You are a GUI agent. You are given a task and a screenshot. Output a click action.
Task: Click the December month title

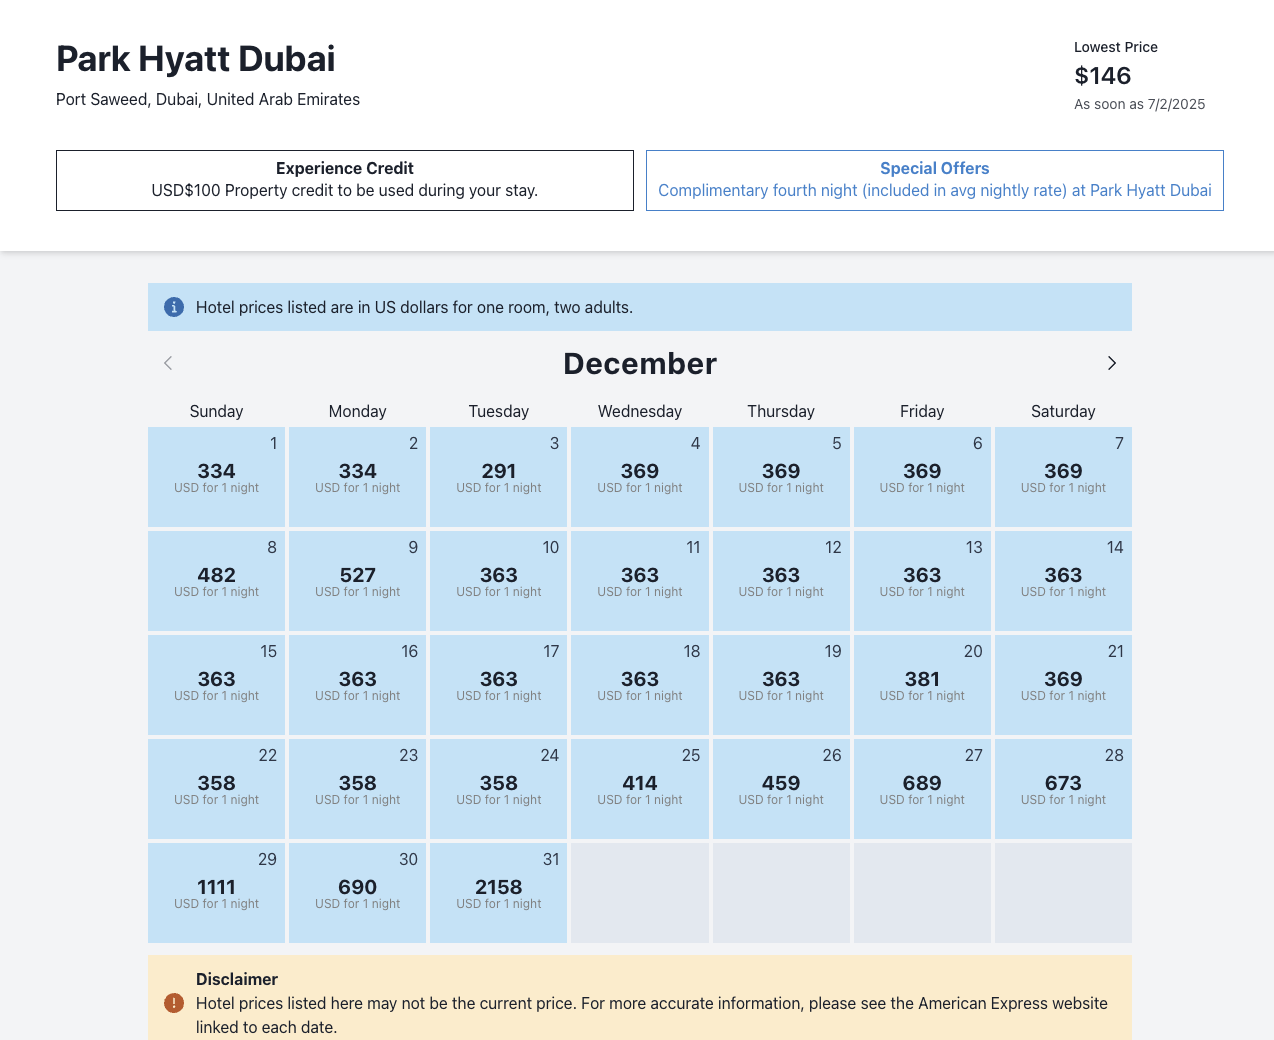click(639, 363)
